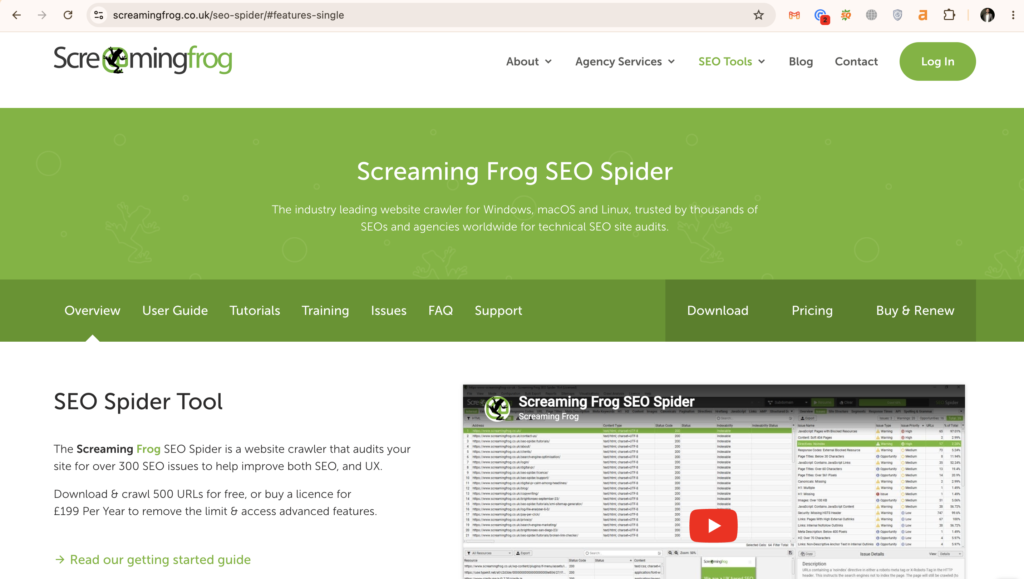Open the Support tab

(x=498, y=311)
